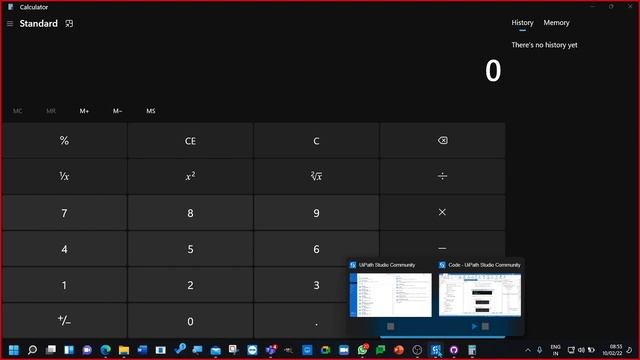The width and height of the screenshot is (640, 360).
Task: Click the divide operator key
Action: 442,176
